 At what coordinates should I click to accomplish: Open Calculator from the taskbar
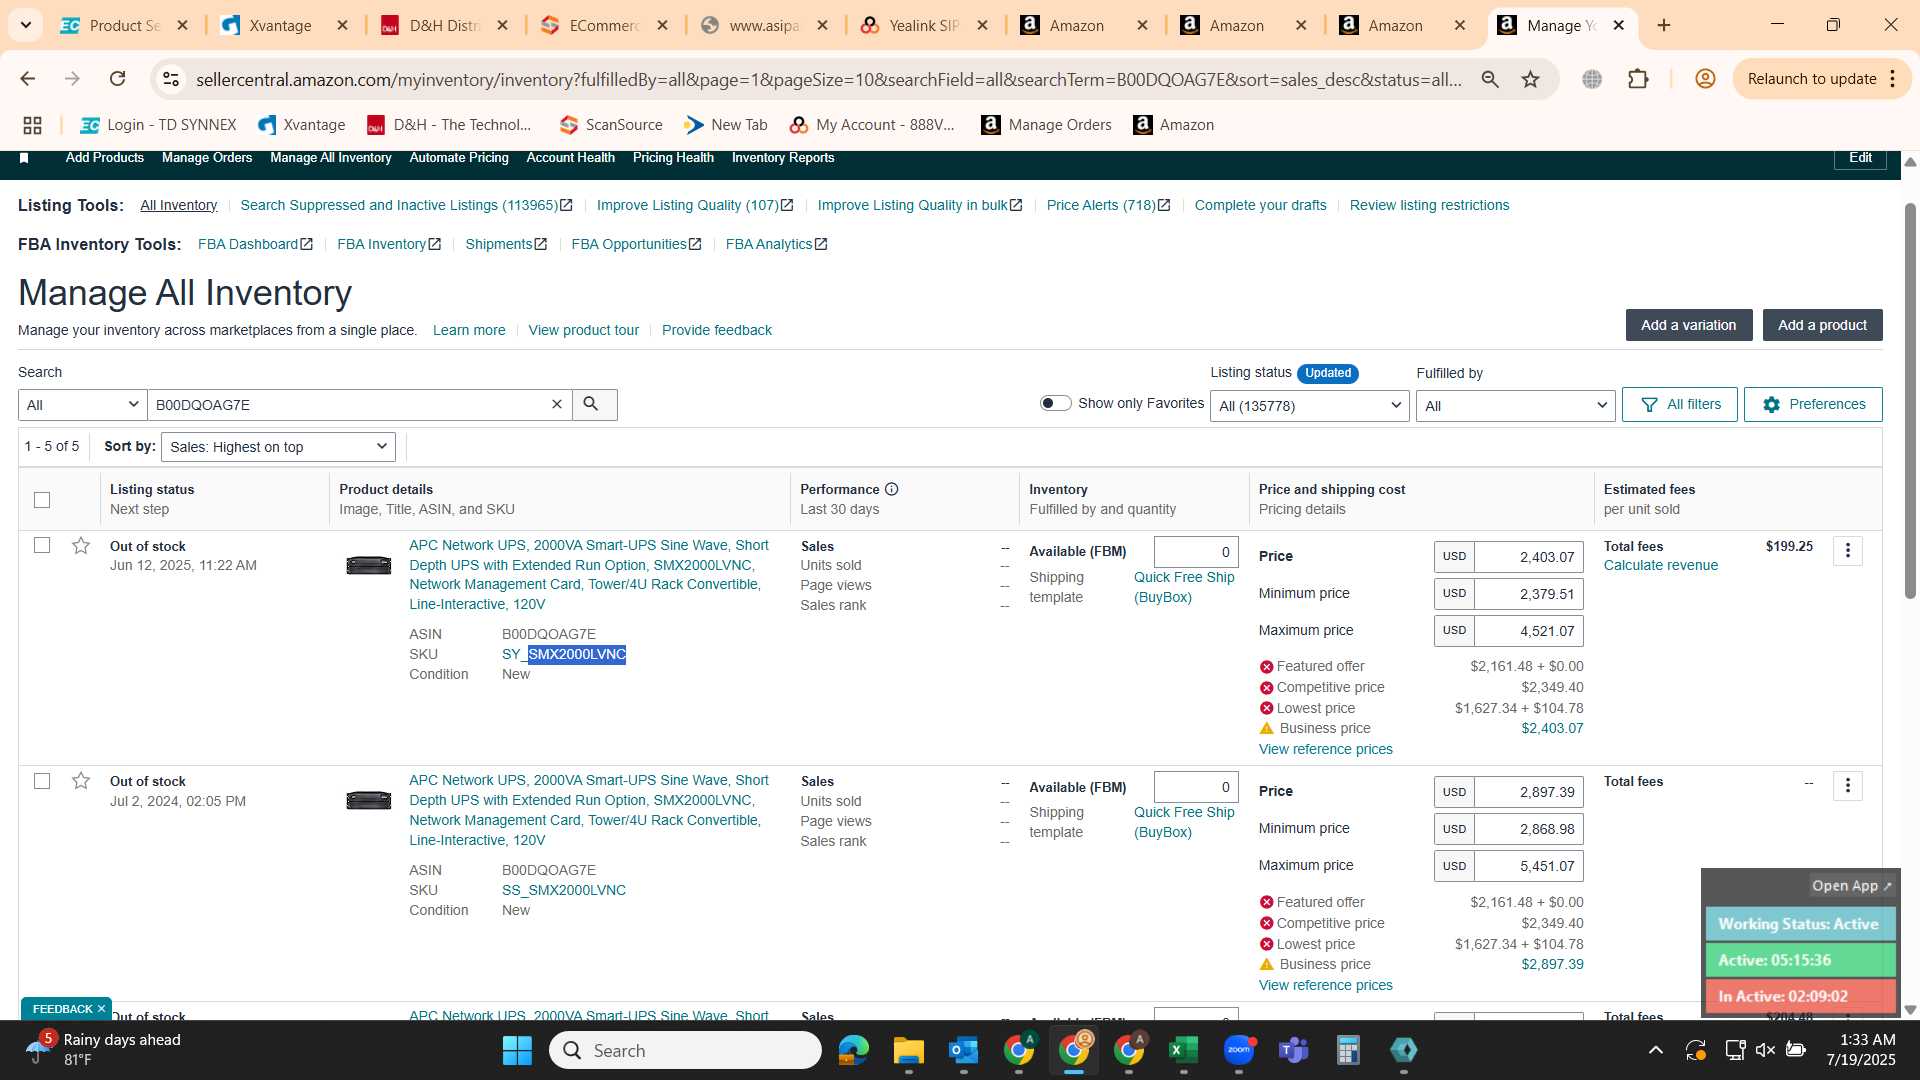[1348, 1050]
